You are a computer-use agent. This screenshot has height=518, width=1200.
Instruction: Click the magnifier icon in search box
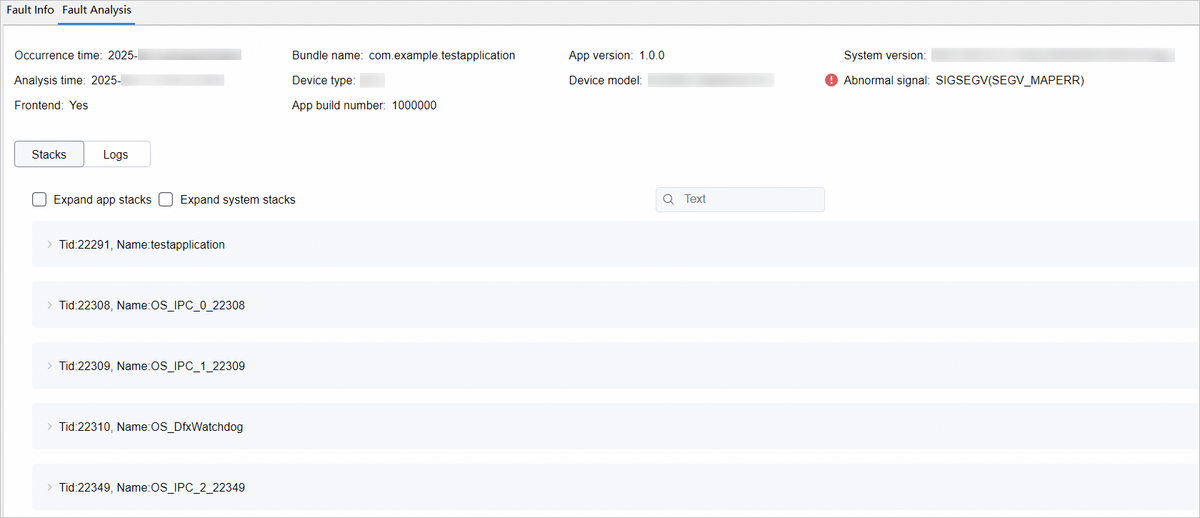(x=669, y=200)
